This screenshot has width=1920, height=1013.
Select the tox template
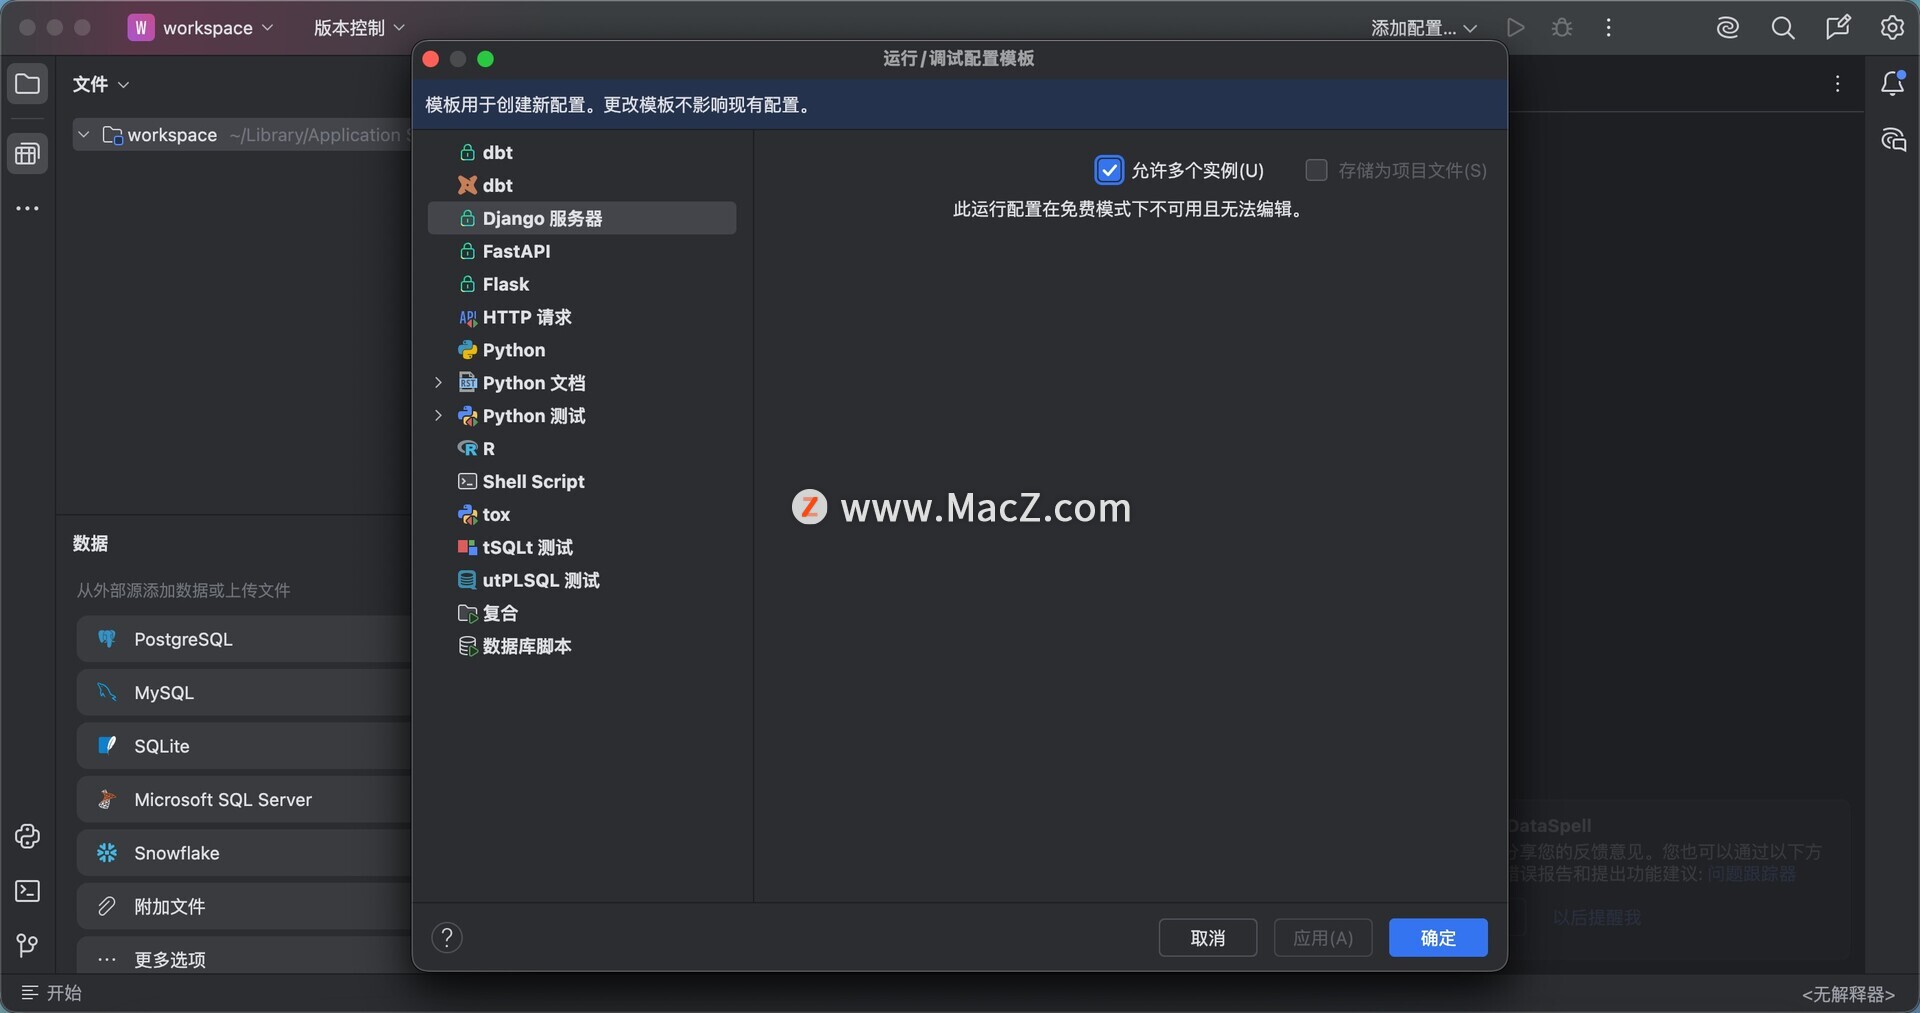[x=582, y=515]
